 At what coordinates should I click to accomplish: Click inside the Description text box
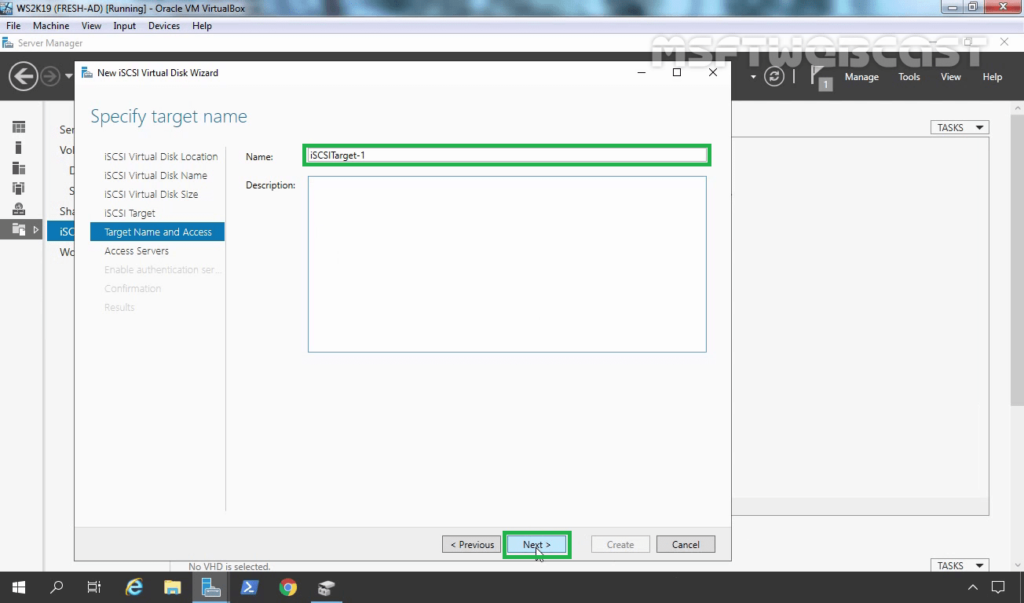(x=507, y=264)
